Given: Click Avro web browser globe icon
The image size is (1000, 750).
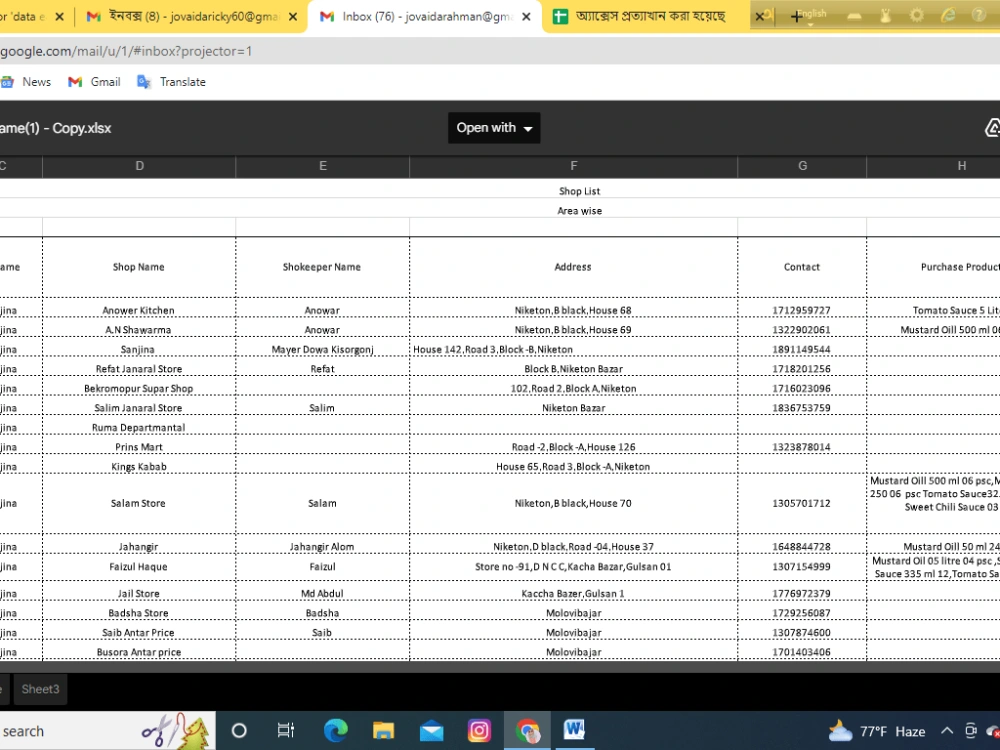Looking at the screenshot, I should coord(948,15).
